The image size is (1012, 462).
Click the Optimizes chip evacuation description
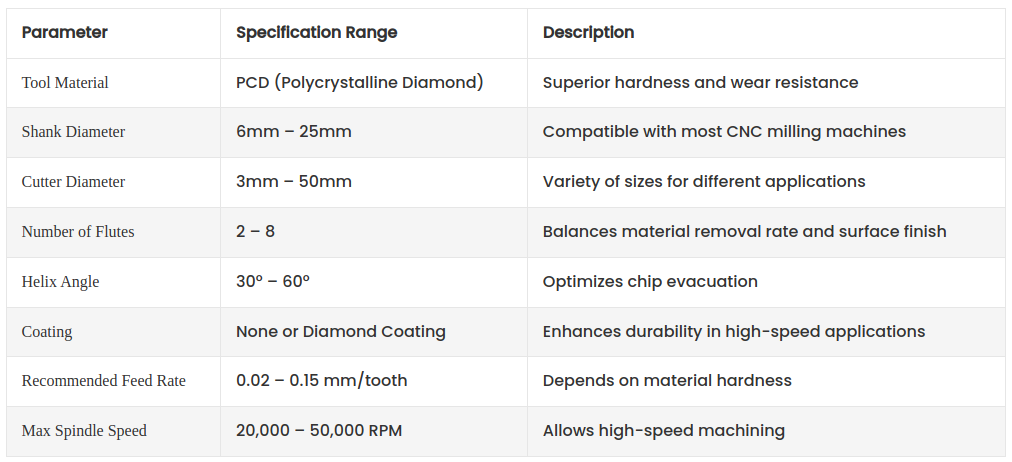coord(650,282)
